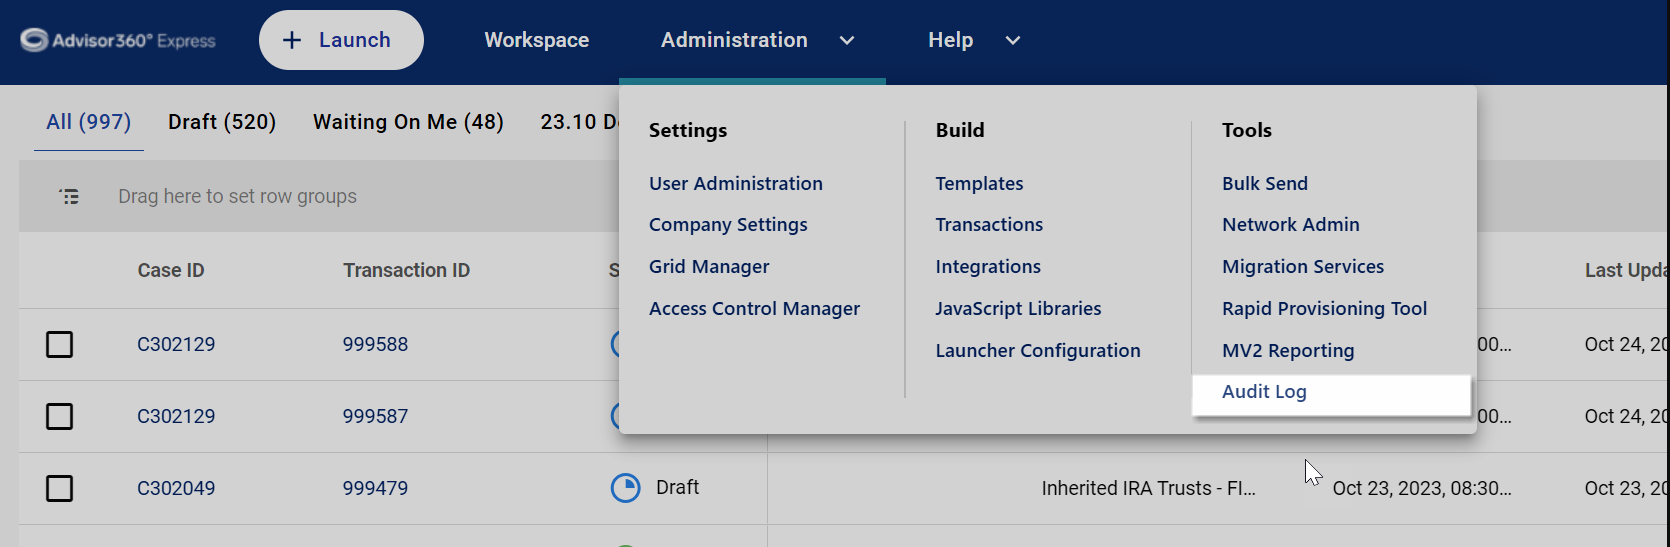Expand the Administration chevron arrow
This screenshot has width=1670, height=547.
click(847, 41)
